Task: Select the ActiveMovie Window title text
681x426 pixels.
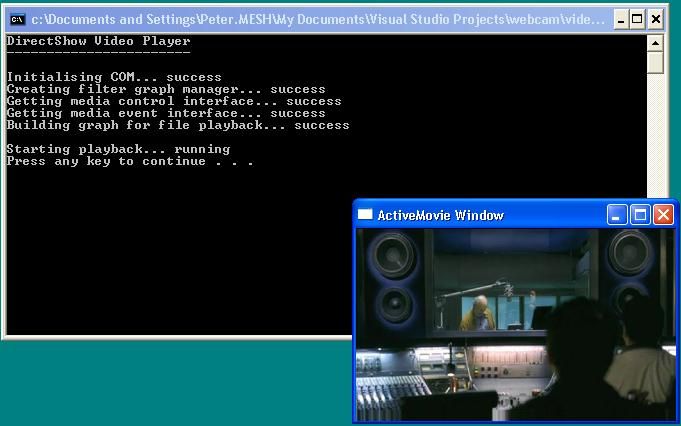Action: click(x=440, y=215)
